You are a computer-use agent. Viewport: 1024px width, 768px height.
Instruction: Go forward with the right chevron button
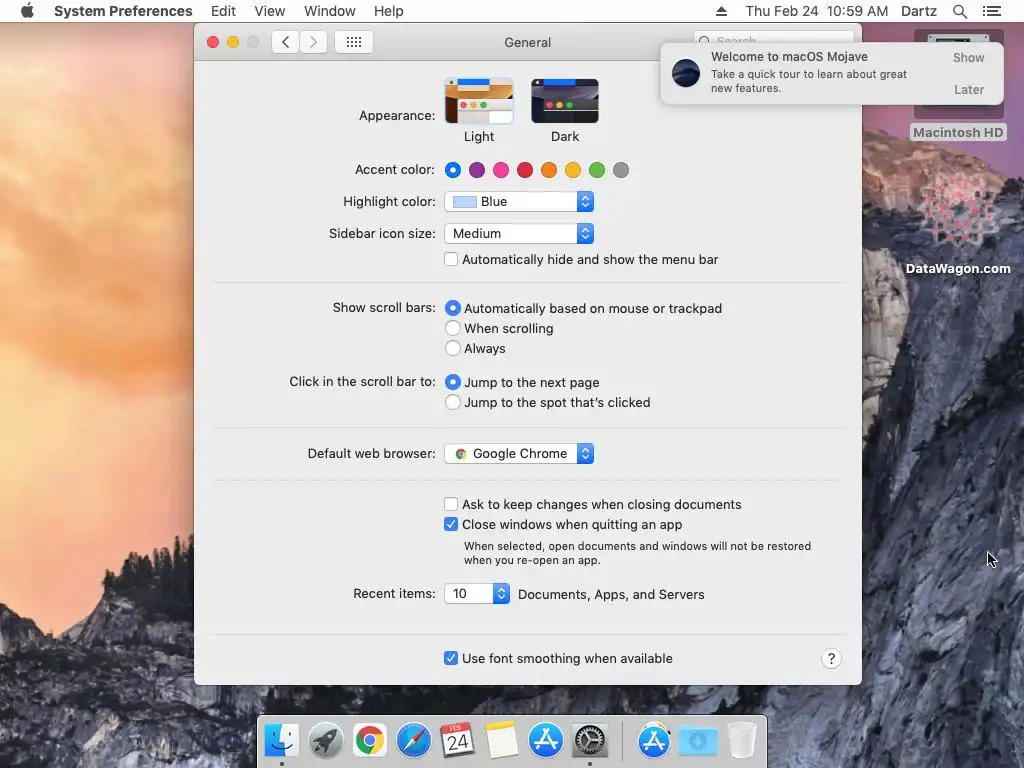(x=313, y=42)
